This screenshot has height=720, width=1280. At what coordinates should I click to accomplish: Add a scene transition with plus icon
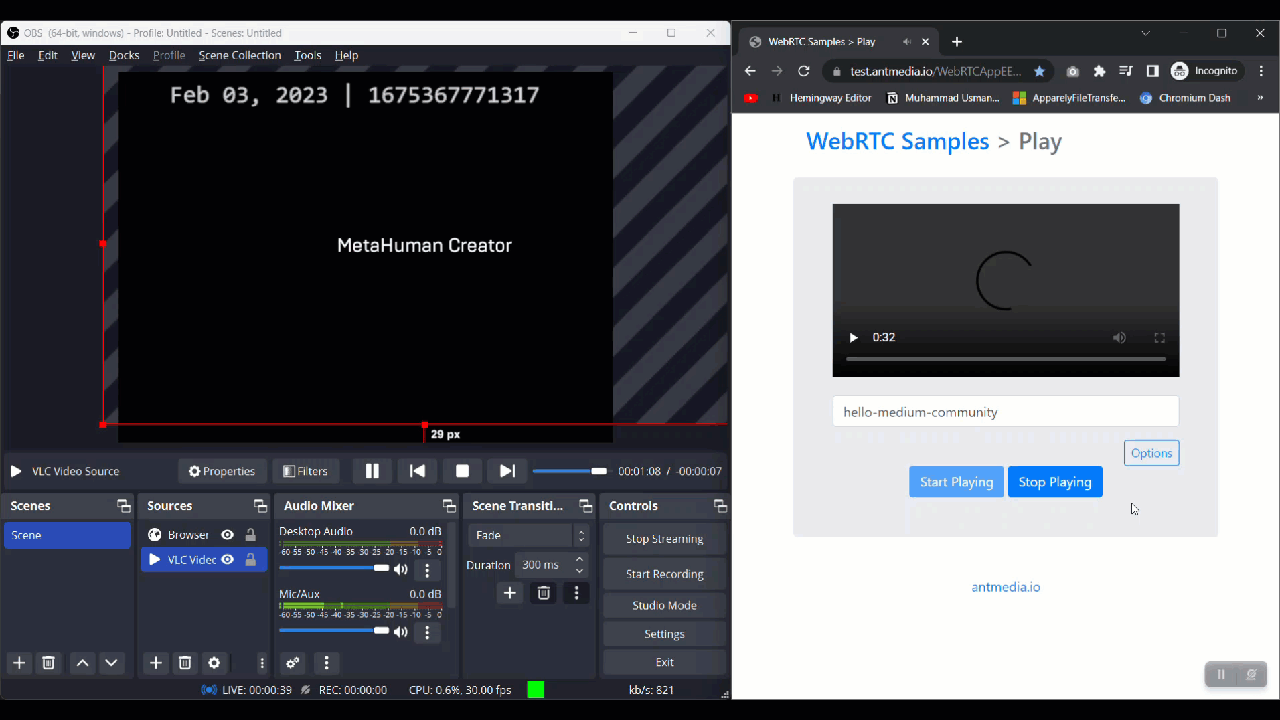click(x=510, y=593)
